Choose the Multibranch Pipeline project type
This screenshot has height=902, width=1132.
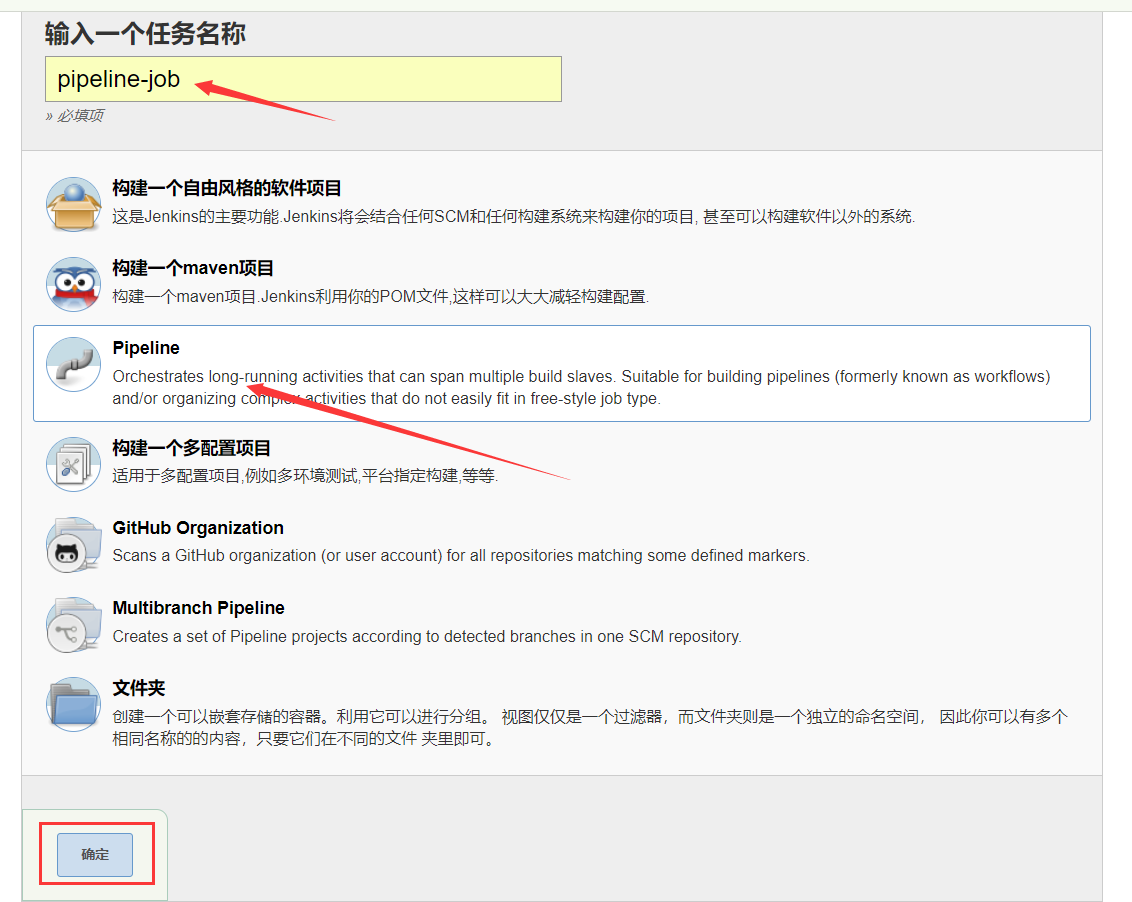tap(198, 608)
